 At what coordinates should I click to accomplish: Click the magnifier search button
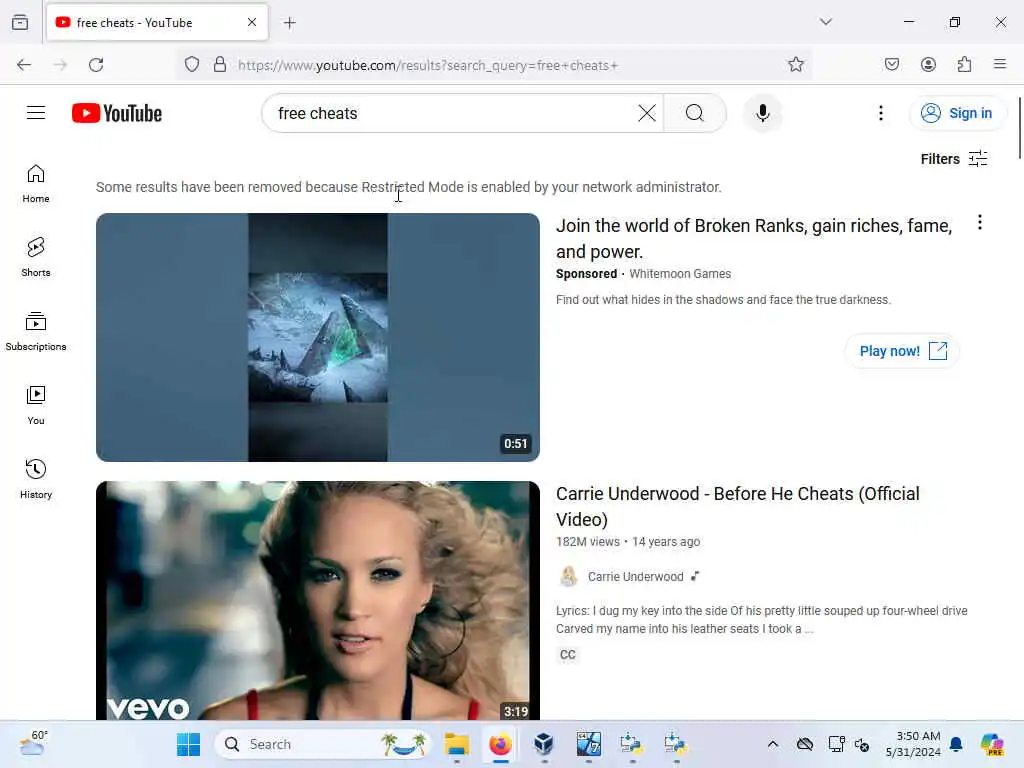695,113
